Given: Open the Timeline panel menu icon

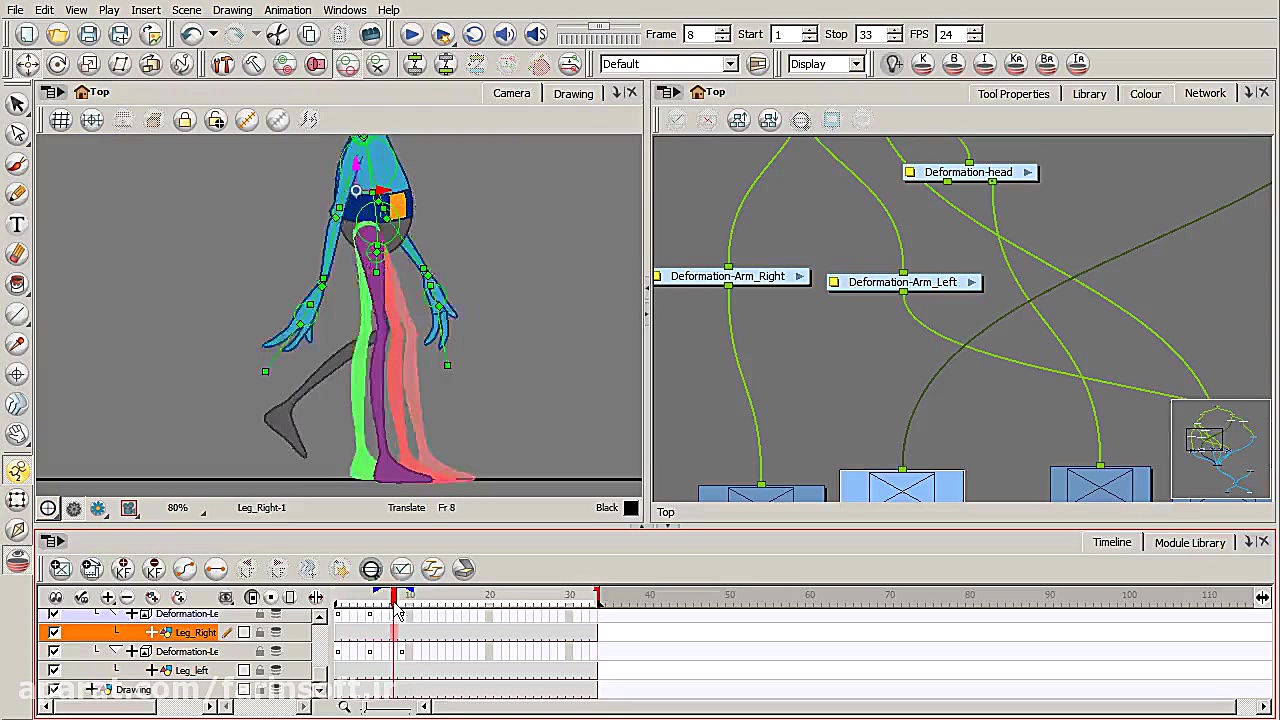Looking at the screenshot, I should pyautogui.click(x=52, y=541).
